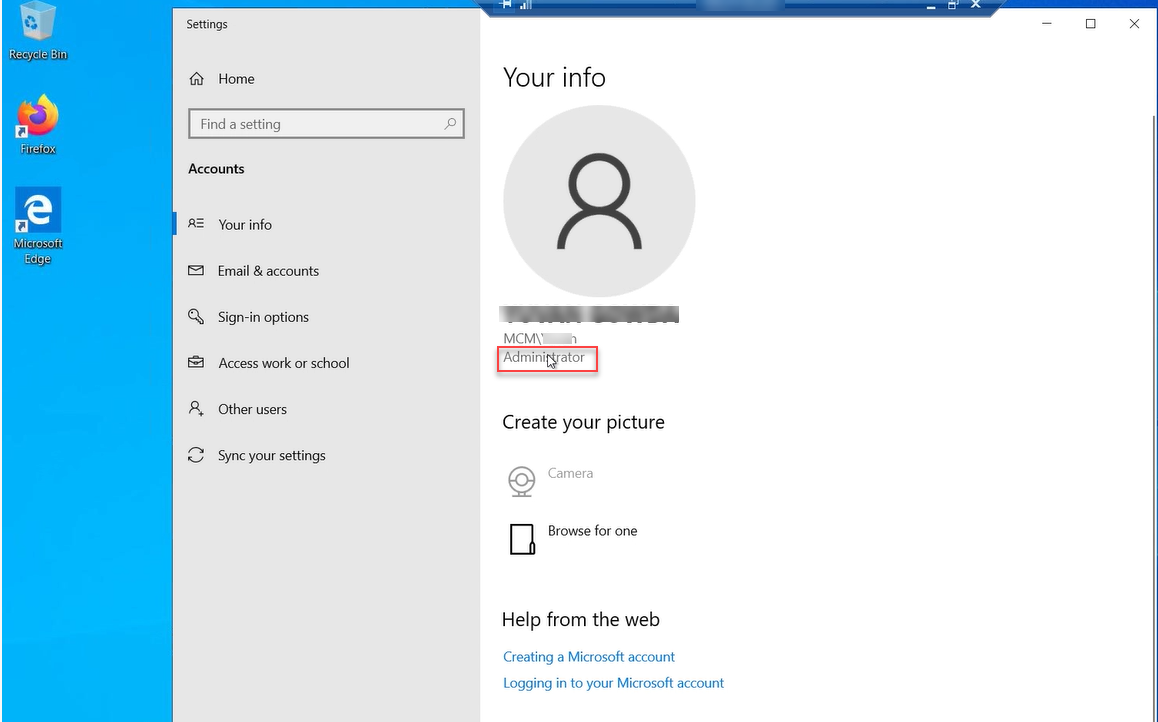Minimize the Settings window
This screenshot has width=1158, height=722.
(x=1046, y=24)
